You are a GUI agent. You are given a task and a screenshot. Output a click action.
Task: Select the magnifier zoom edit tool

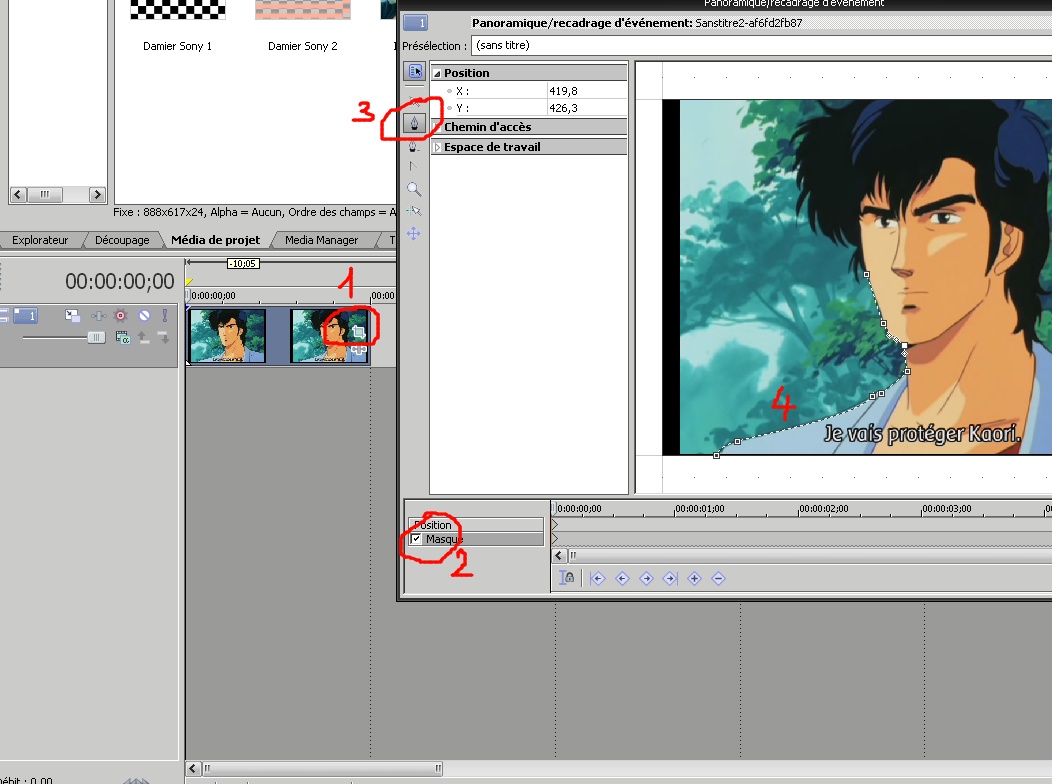coord(414,189)
